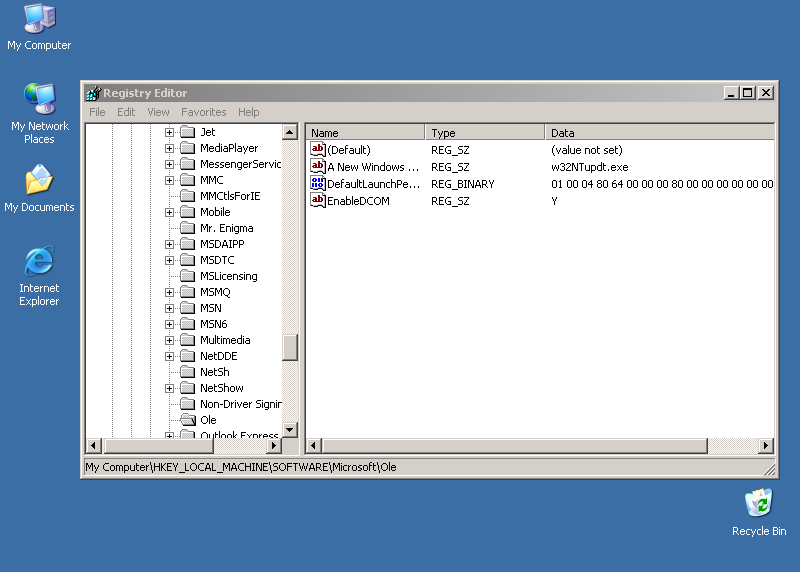The image size is (800, 572).
Task: Open My Network Places desktop icon
Action: (39, 113)
